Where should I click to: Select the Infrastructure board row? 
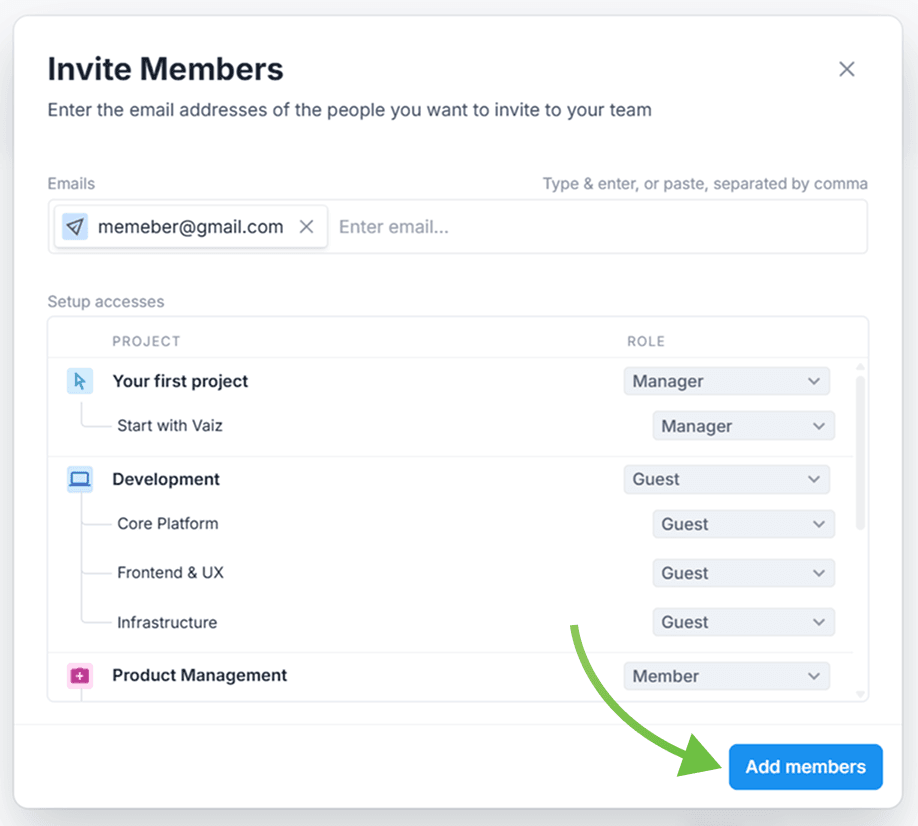(x=167, y=622)
